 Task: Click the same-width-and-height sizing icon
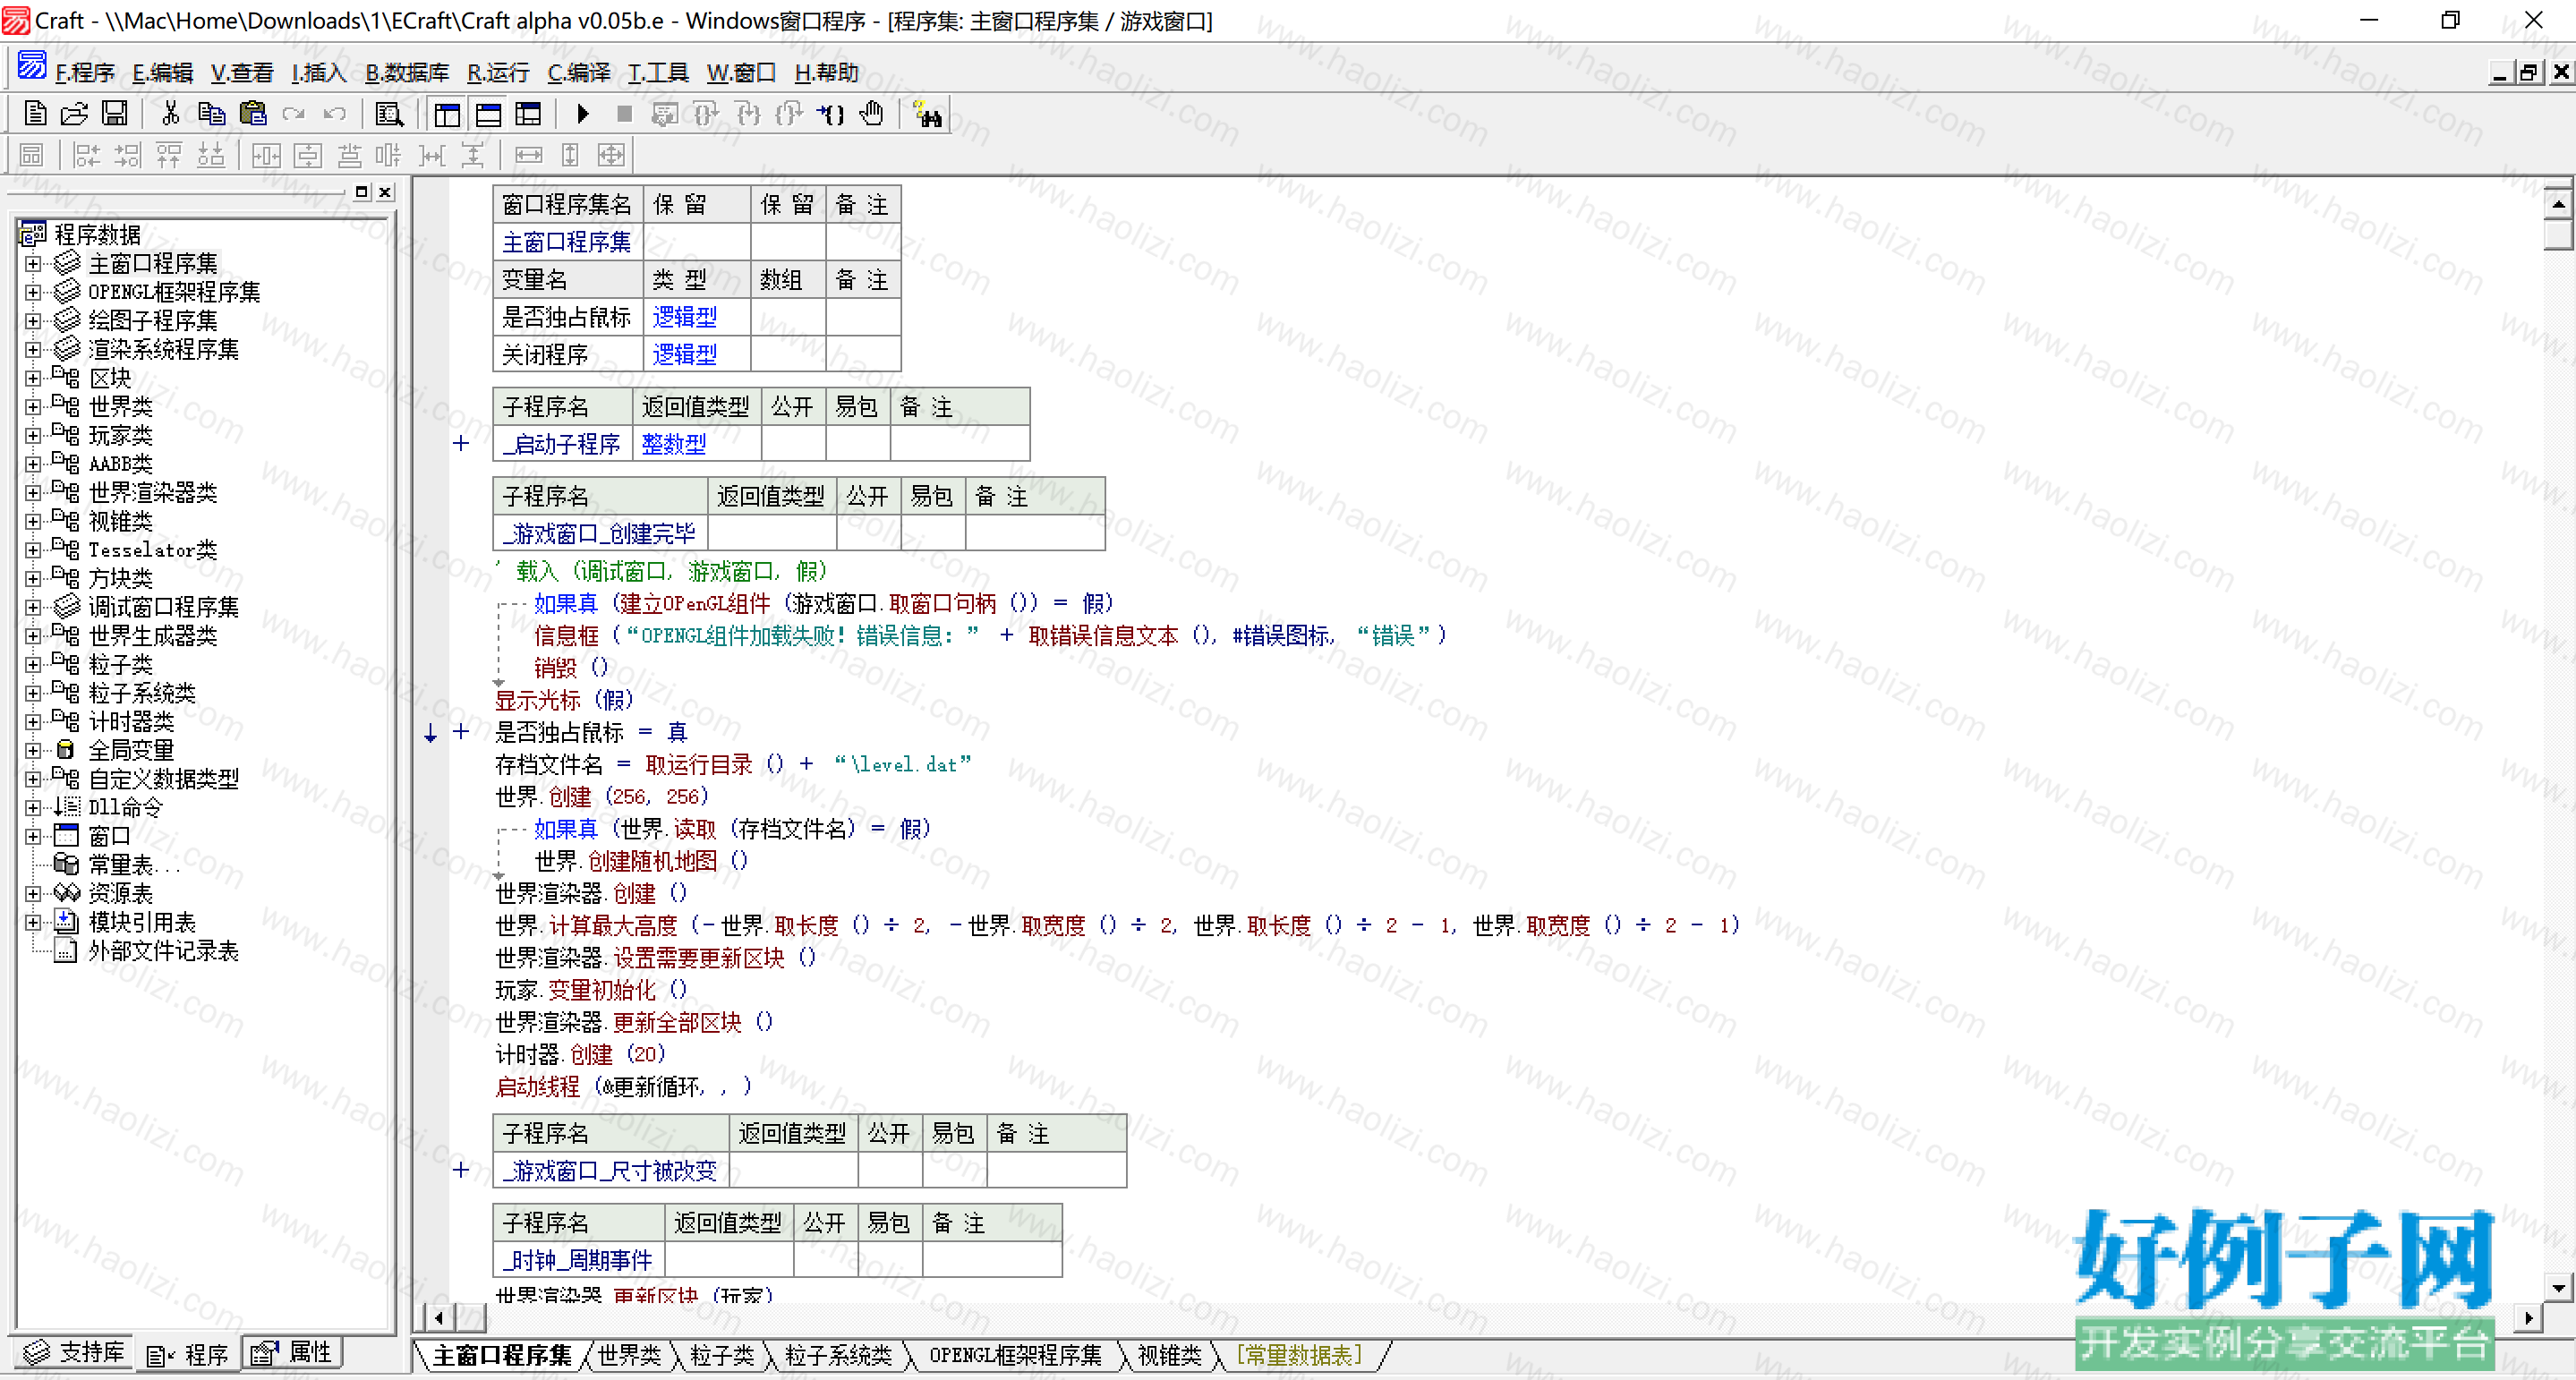click(x=610, y=155)
